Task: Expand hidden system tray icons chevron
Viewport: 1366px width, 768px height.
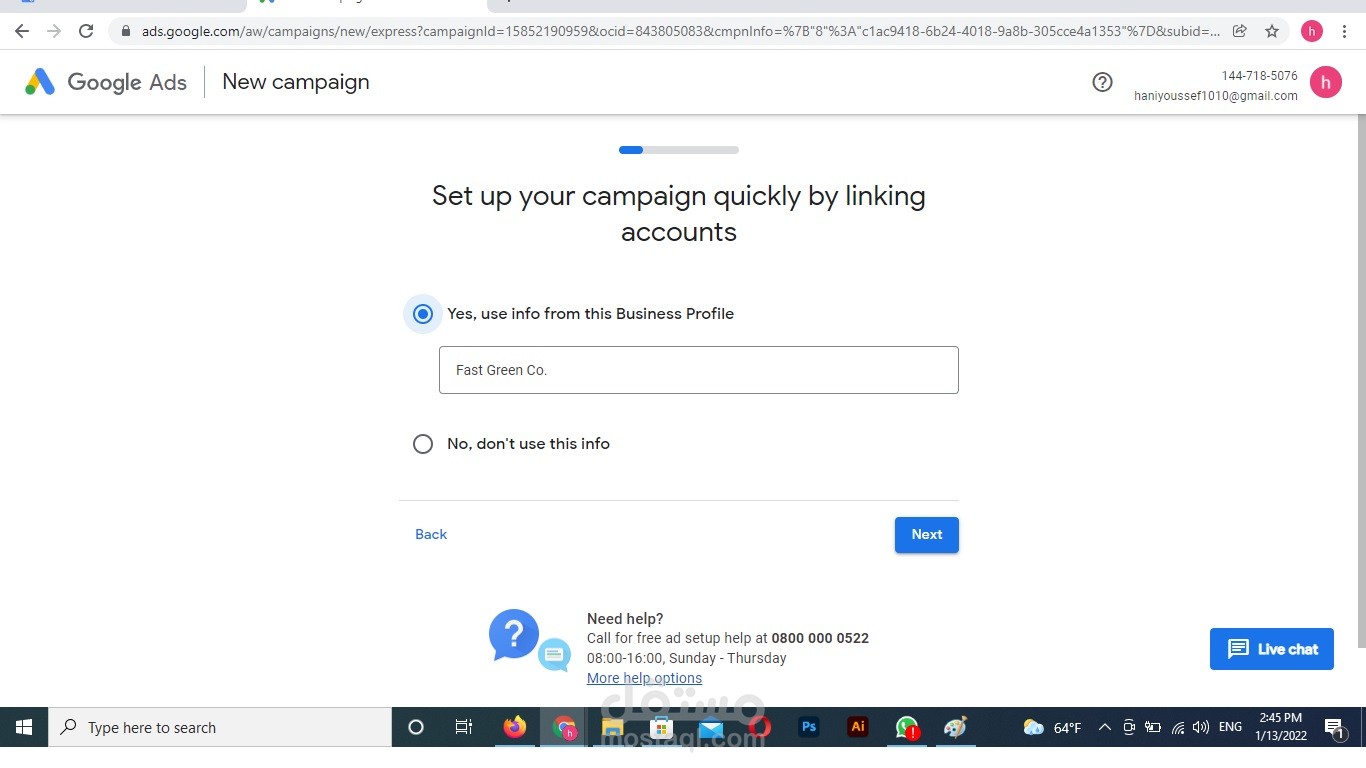Action: point(1104,727)
